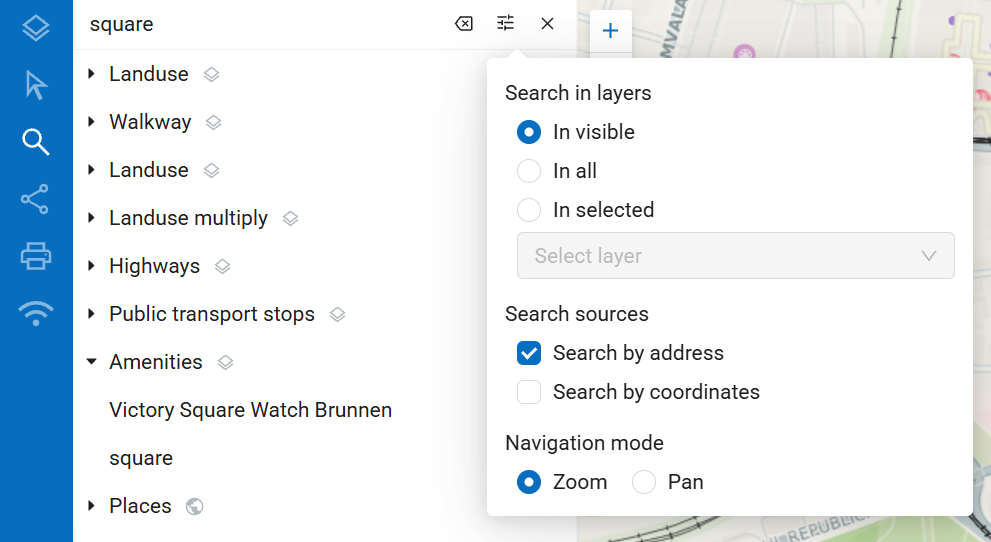Select the identify pointer tool

pyautogui.click(x=35, y=85)
